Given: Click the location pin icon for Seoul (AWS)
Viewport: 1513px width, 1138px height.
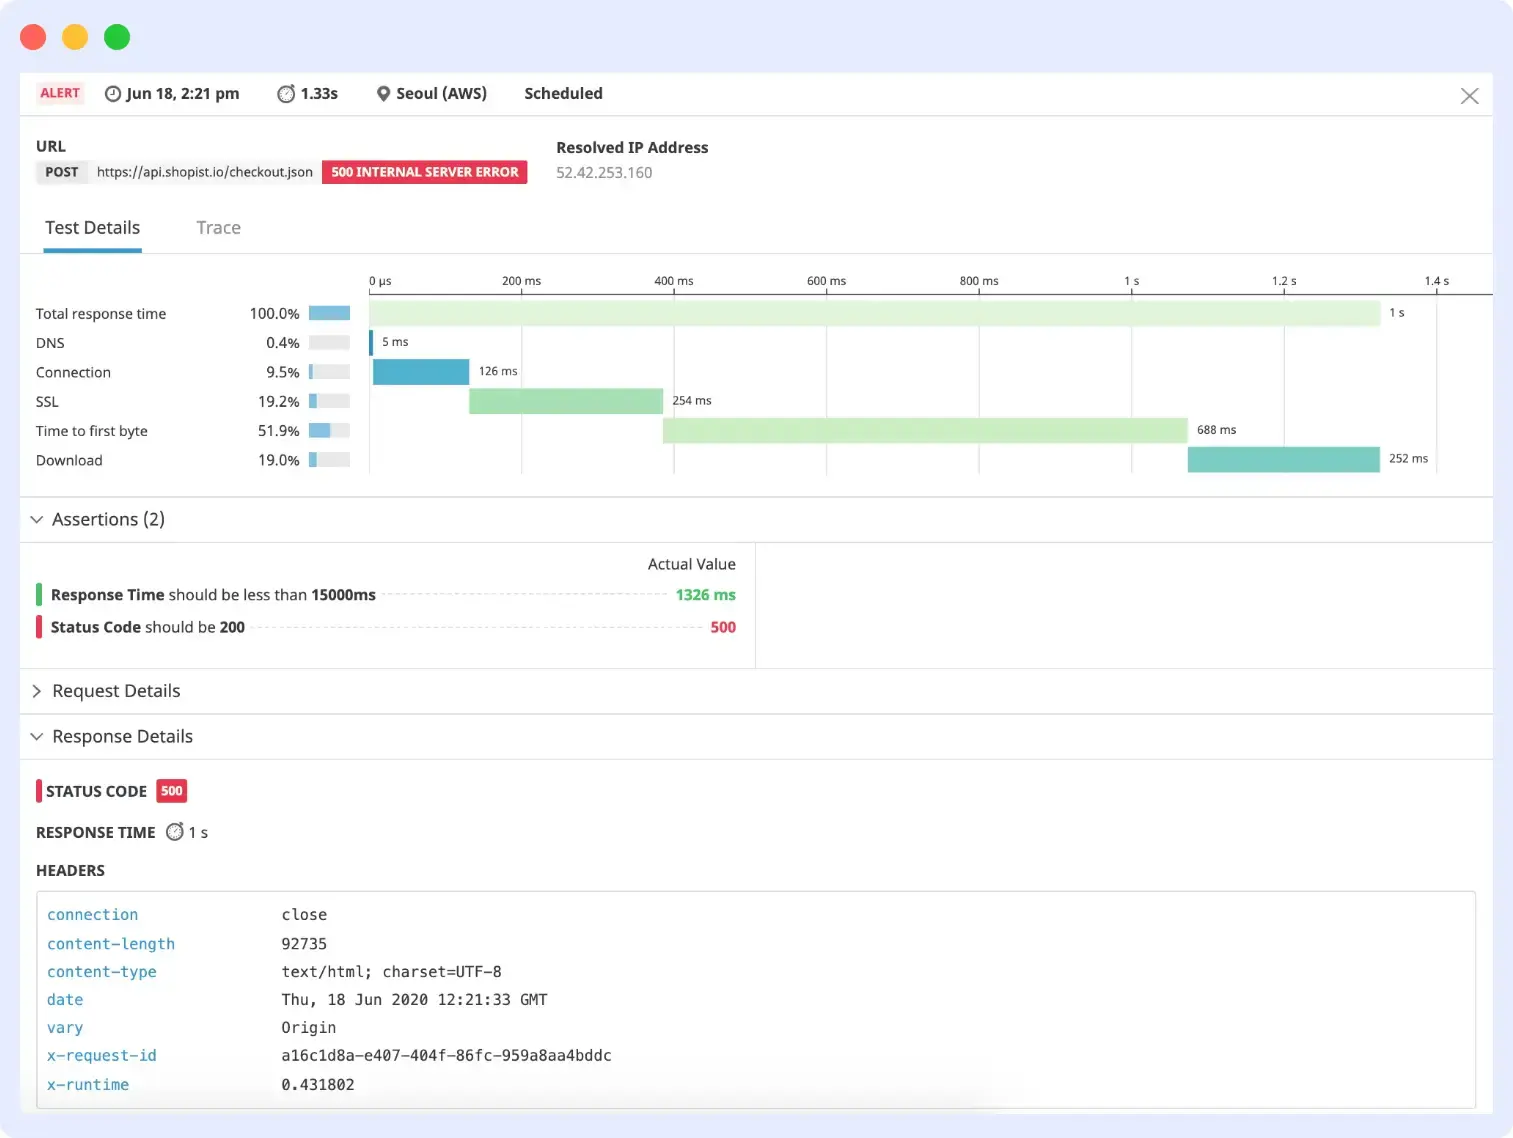Looking at the screenshot, I should tap(383, 94).
